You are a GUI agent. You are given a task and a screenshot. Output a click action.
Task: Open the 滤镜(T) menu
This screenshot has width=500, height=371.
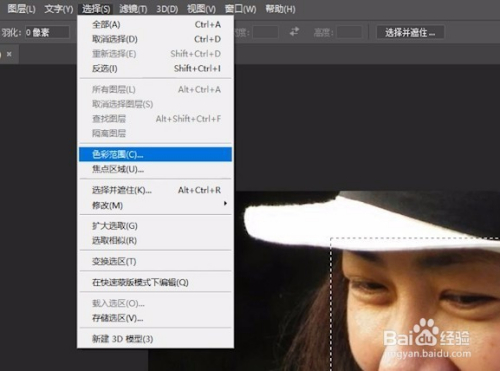click(x=133, y=9)
